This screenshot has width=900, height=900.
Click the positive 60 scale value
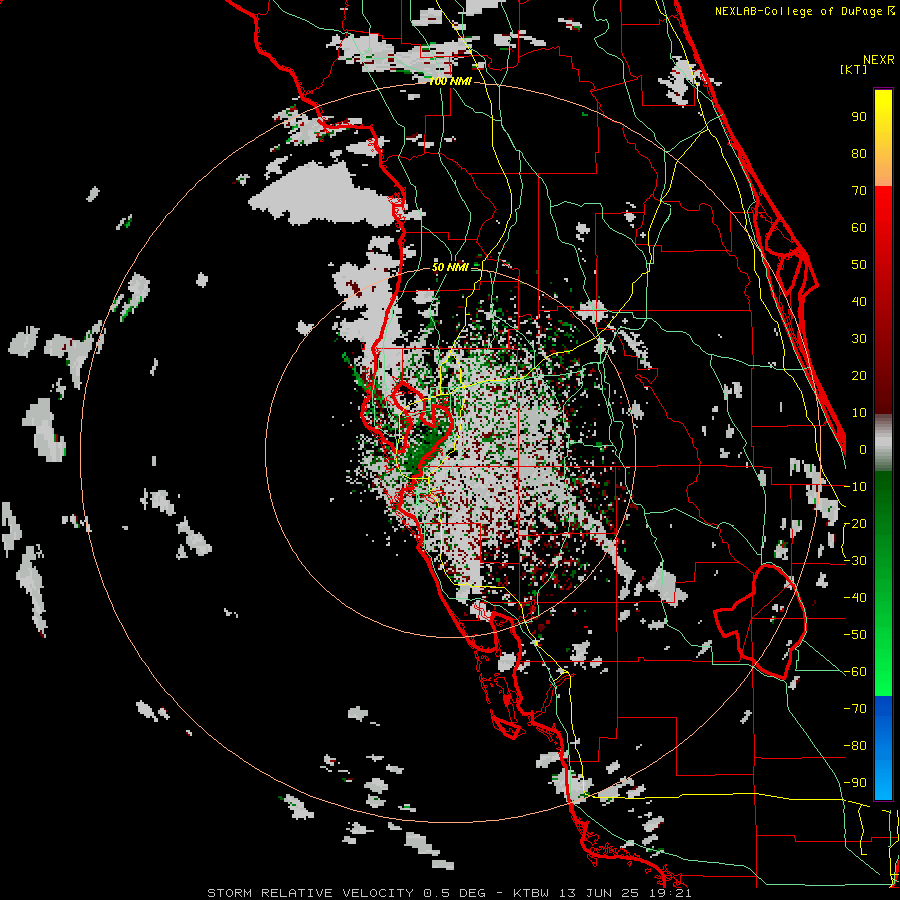click(x=859, y=228)
